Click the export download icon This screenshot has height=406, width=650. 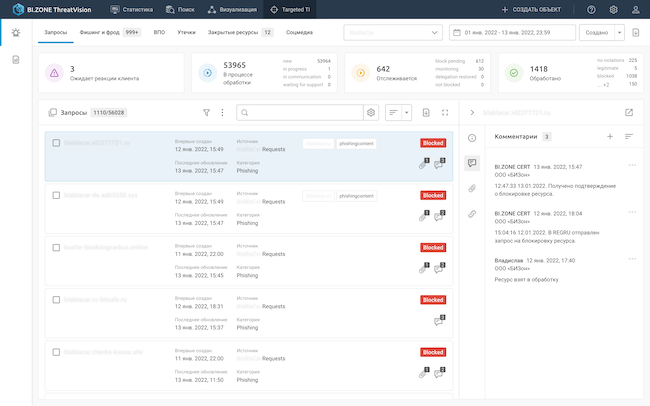pyautogui.click(x=426, y=113)
